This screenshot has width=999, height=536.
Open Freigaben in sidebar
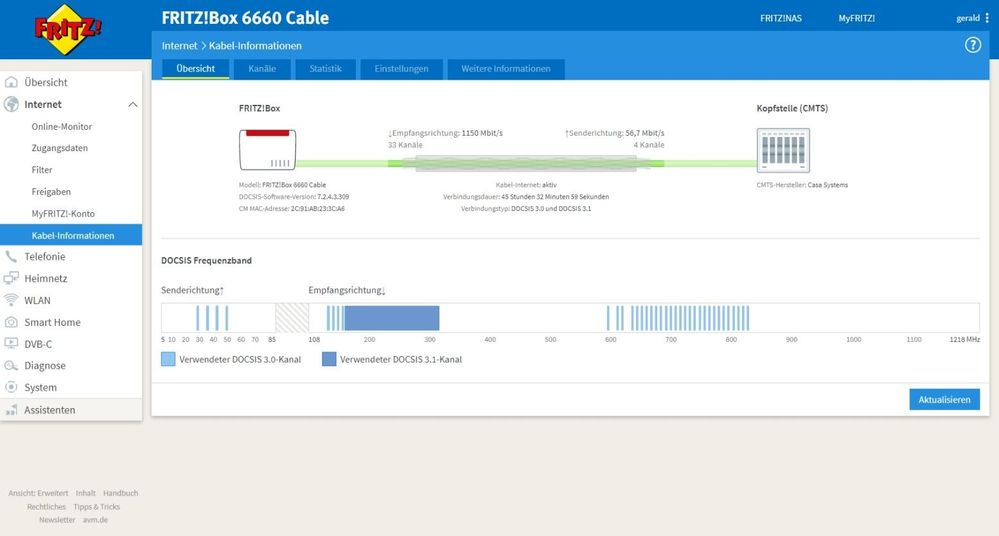pos(51,192)
